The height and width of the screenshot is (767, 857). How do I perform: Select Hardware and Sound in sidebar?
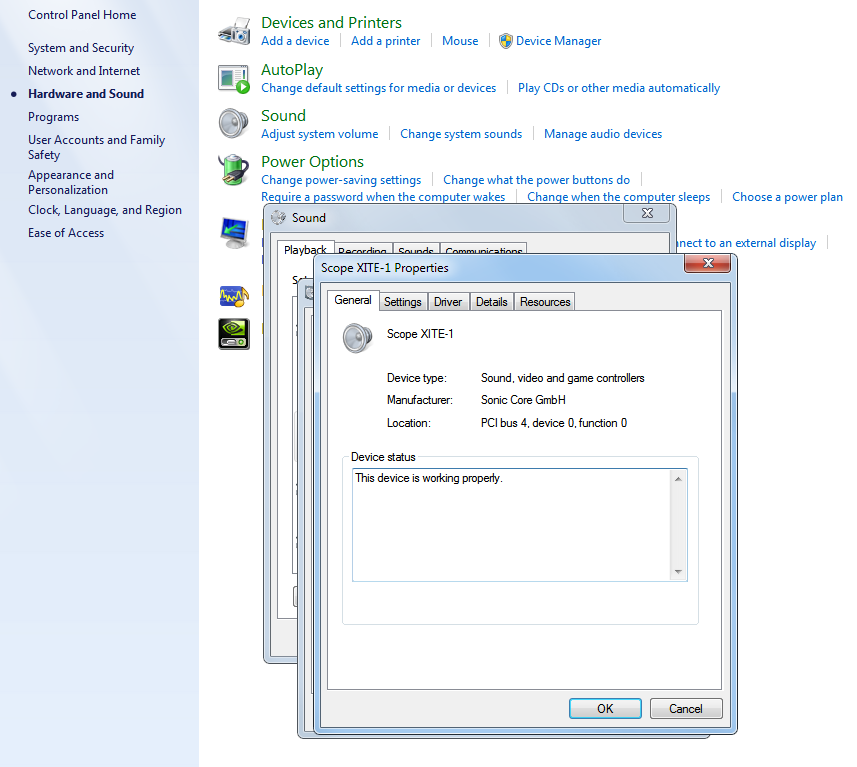click(86, 94)
